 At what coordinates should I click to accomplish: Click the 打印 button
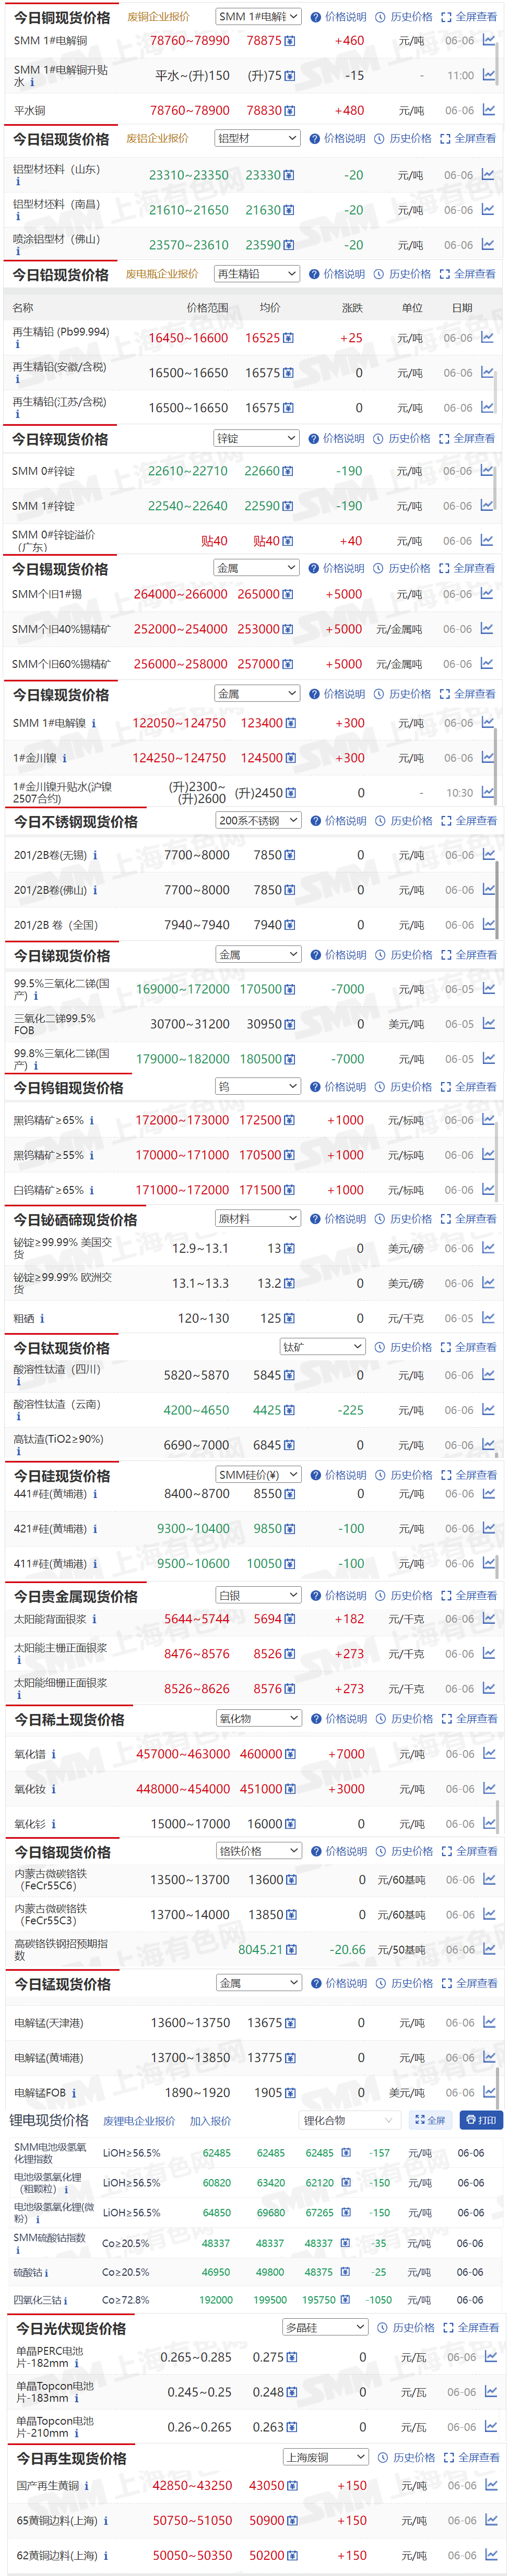point(481,2120)
